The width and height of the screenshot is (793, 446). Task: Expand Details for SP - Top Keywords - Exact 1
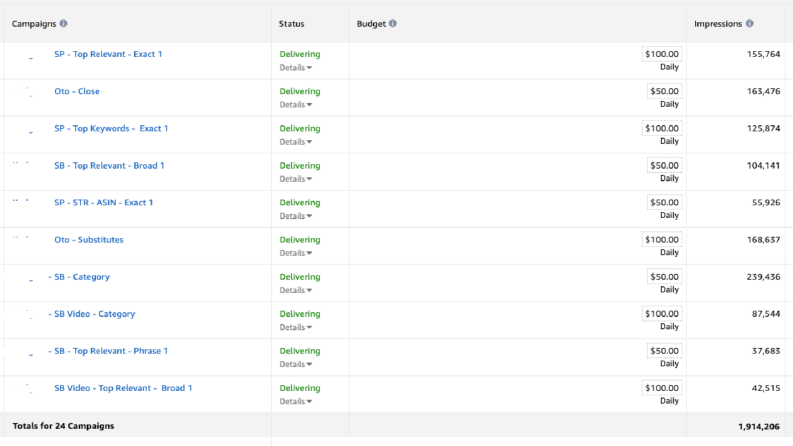click(x=296, y=142)
